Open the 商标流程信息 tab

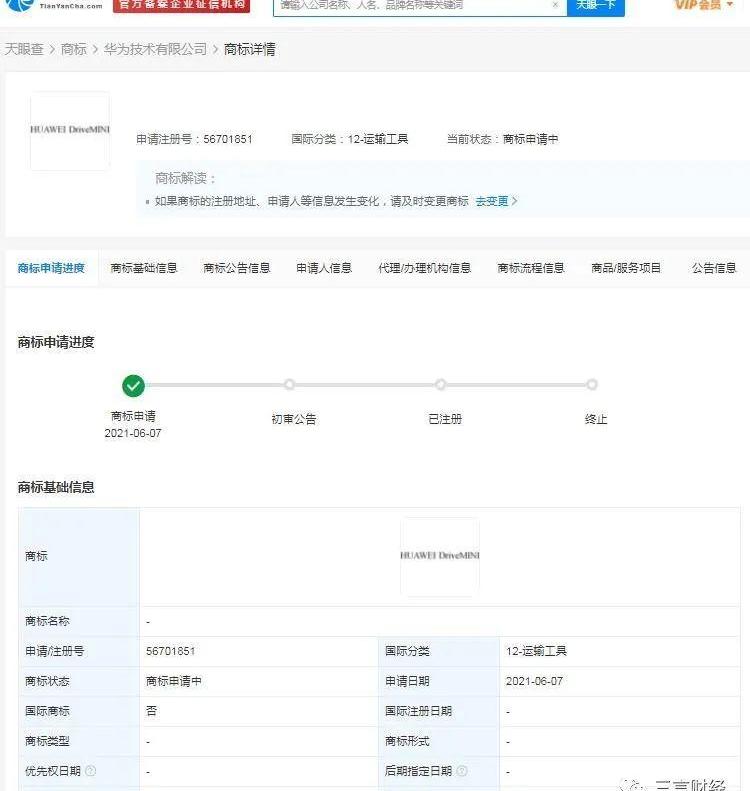pyautogui.click(x=531, y=268)
